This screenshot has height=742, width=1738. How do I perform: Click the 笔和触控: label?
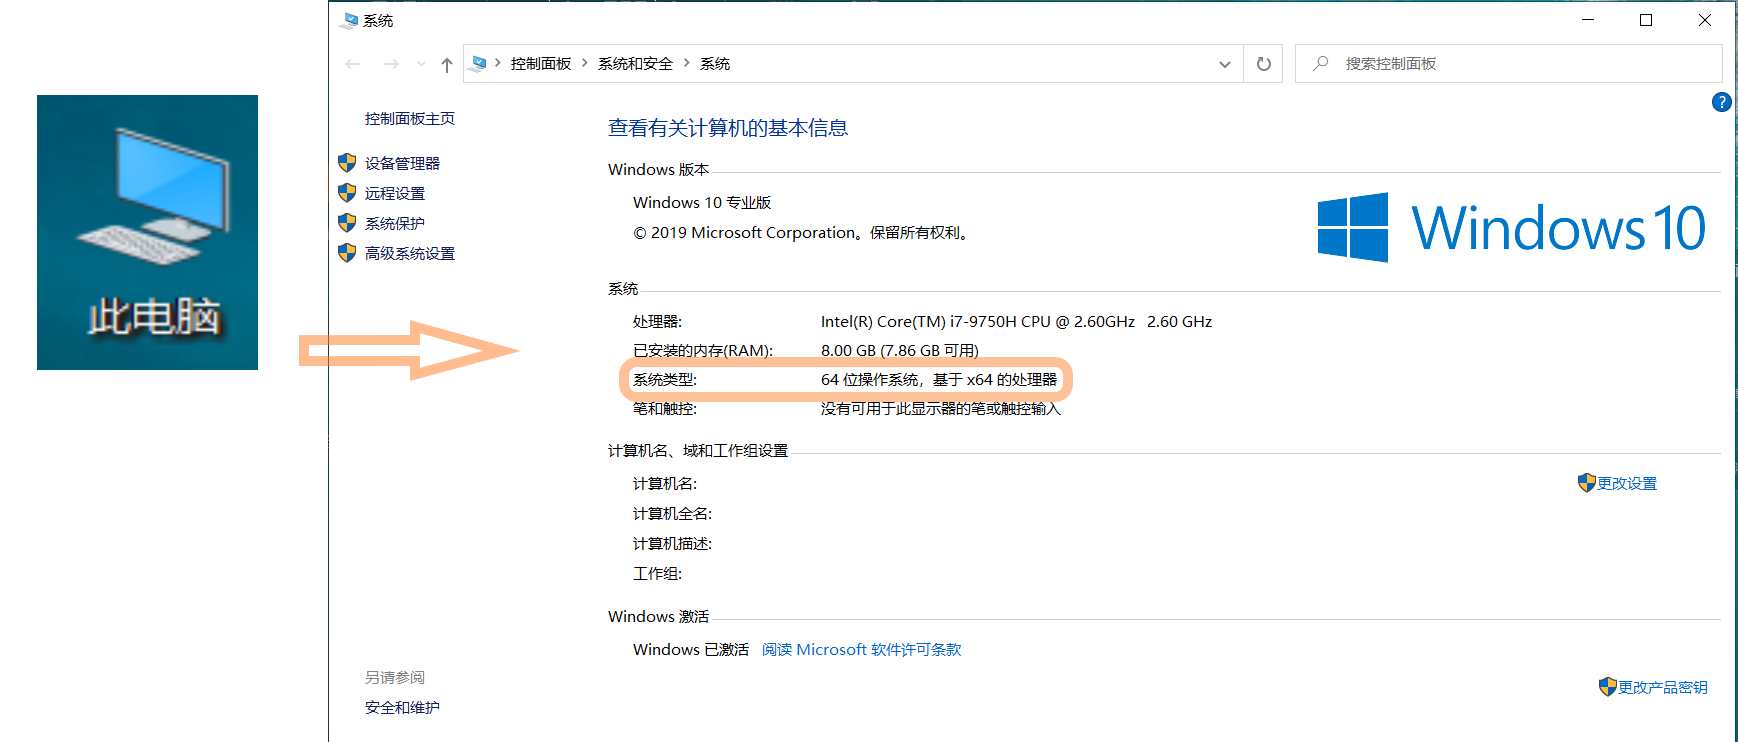pyautogui.click(x=665, y=408)
